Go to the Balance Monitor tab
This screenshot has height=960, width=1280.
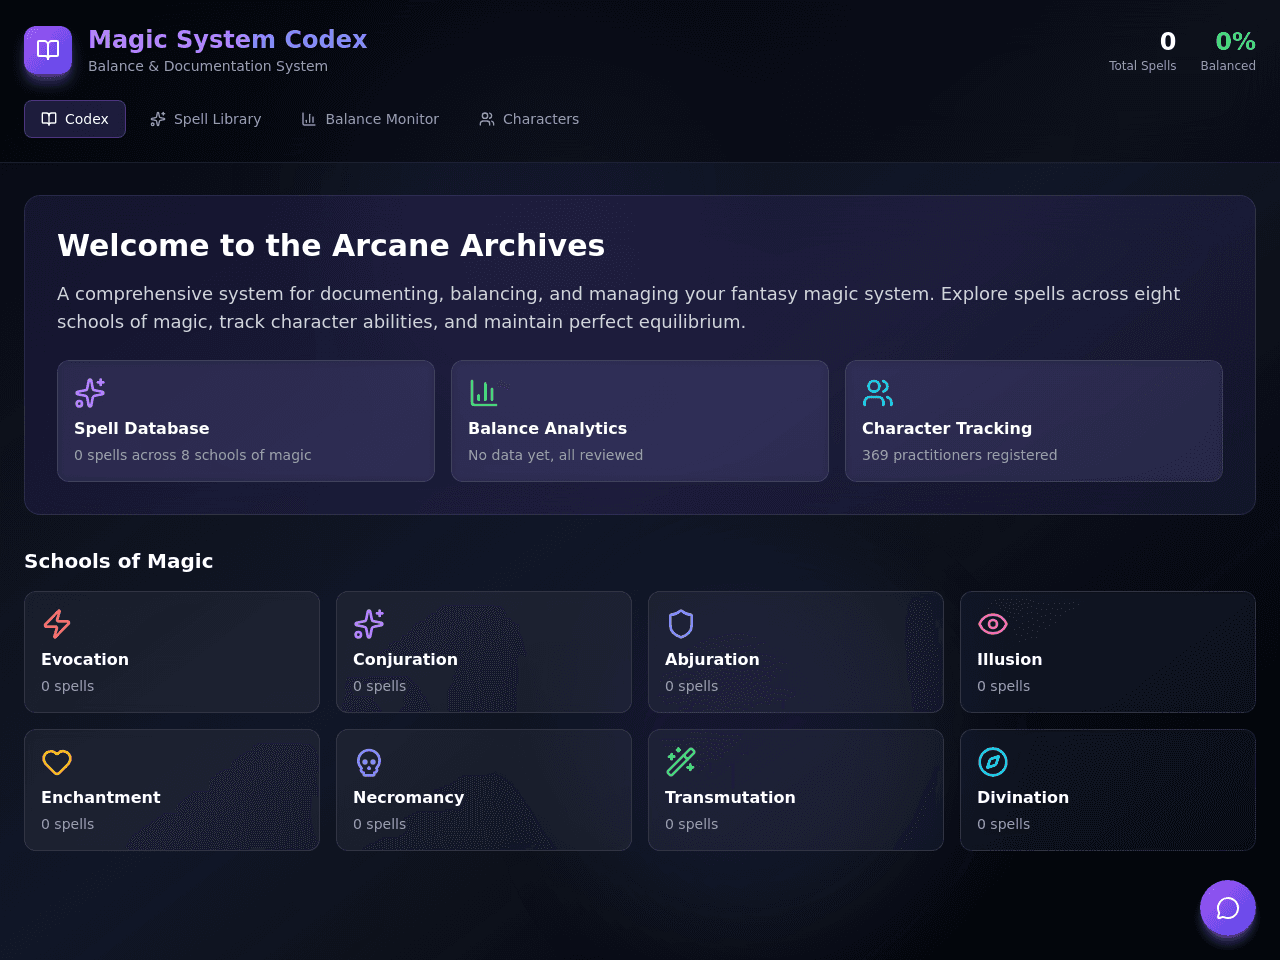370,119
